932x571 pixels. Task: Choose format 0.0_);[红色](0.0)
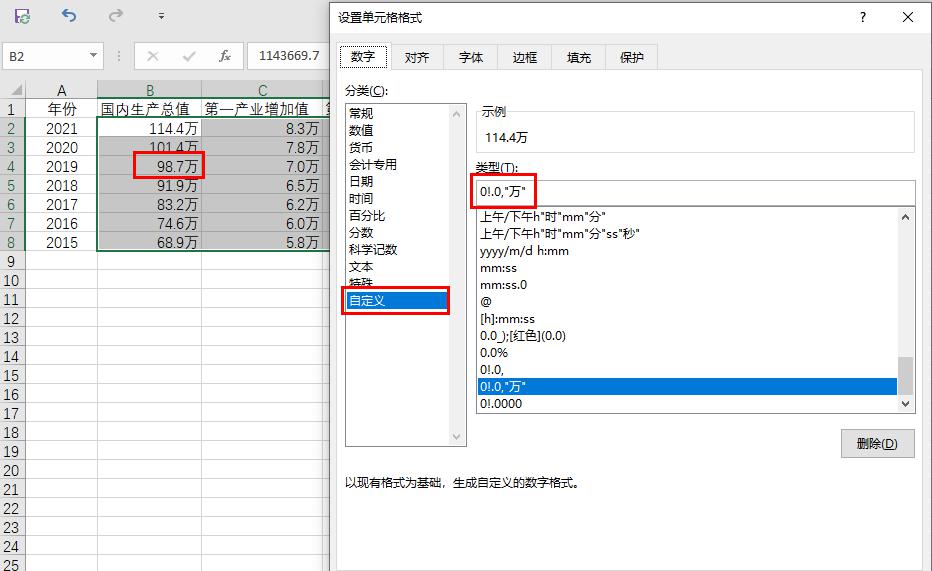[x=687, y=336]
